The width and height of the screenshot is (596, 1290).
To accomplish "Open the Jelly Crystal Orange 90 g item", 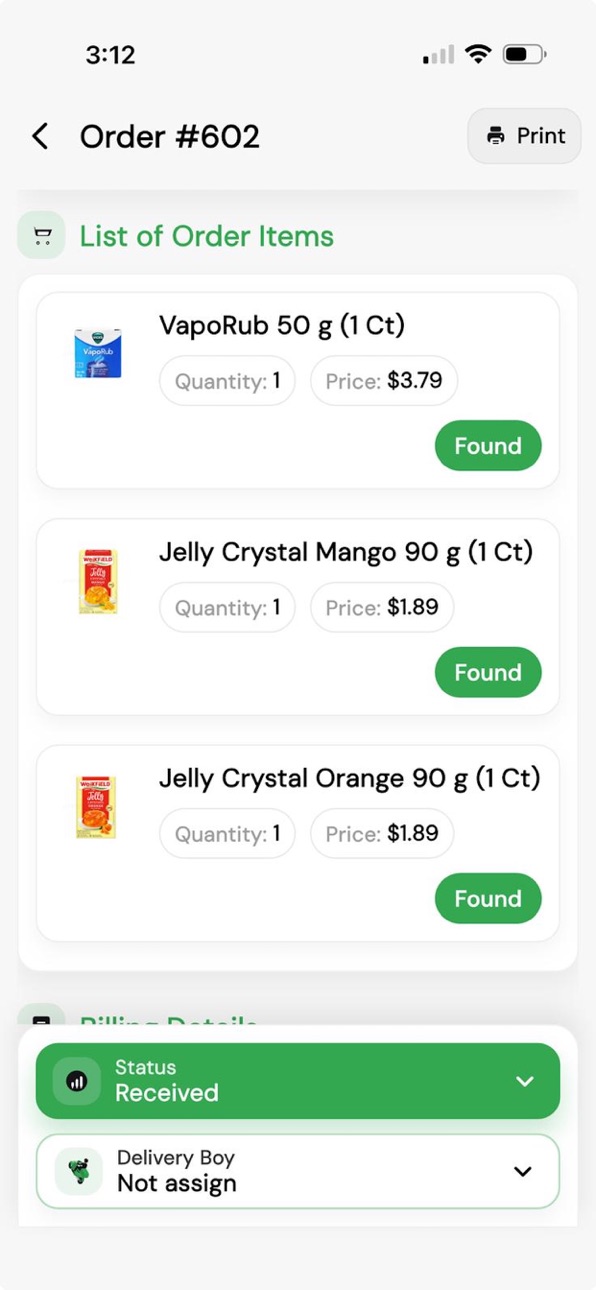I will (x=298, y=843).
